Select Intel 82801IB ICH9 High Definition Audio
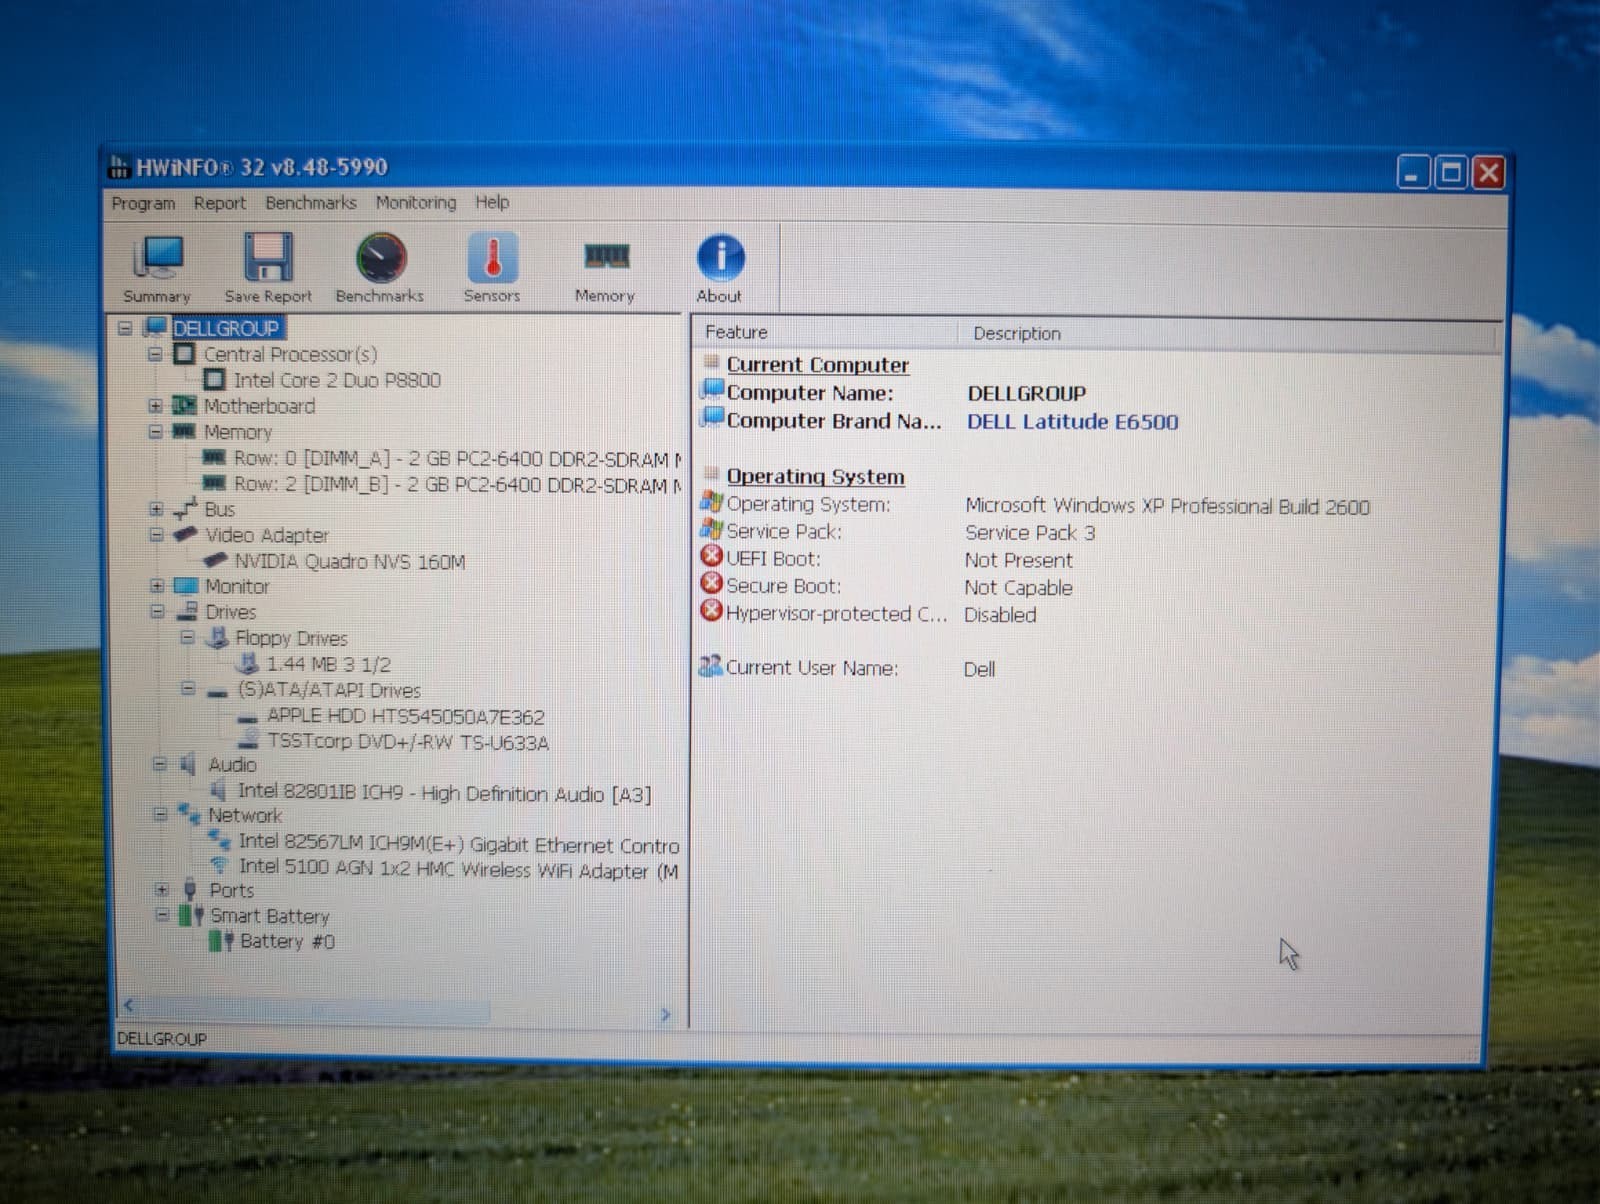1600x1204 pixels. [x=445, y=793]
